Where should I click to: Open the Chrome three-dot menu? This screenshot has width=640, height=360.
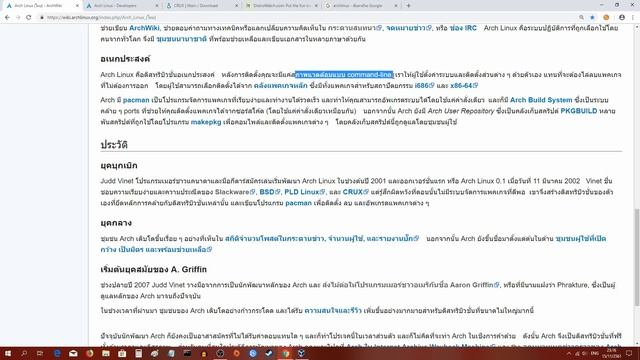tap(633, 18)
